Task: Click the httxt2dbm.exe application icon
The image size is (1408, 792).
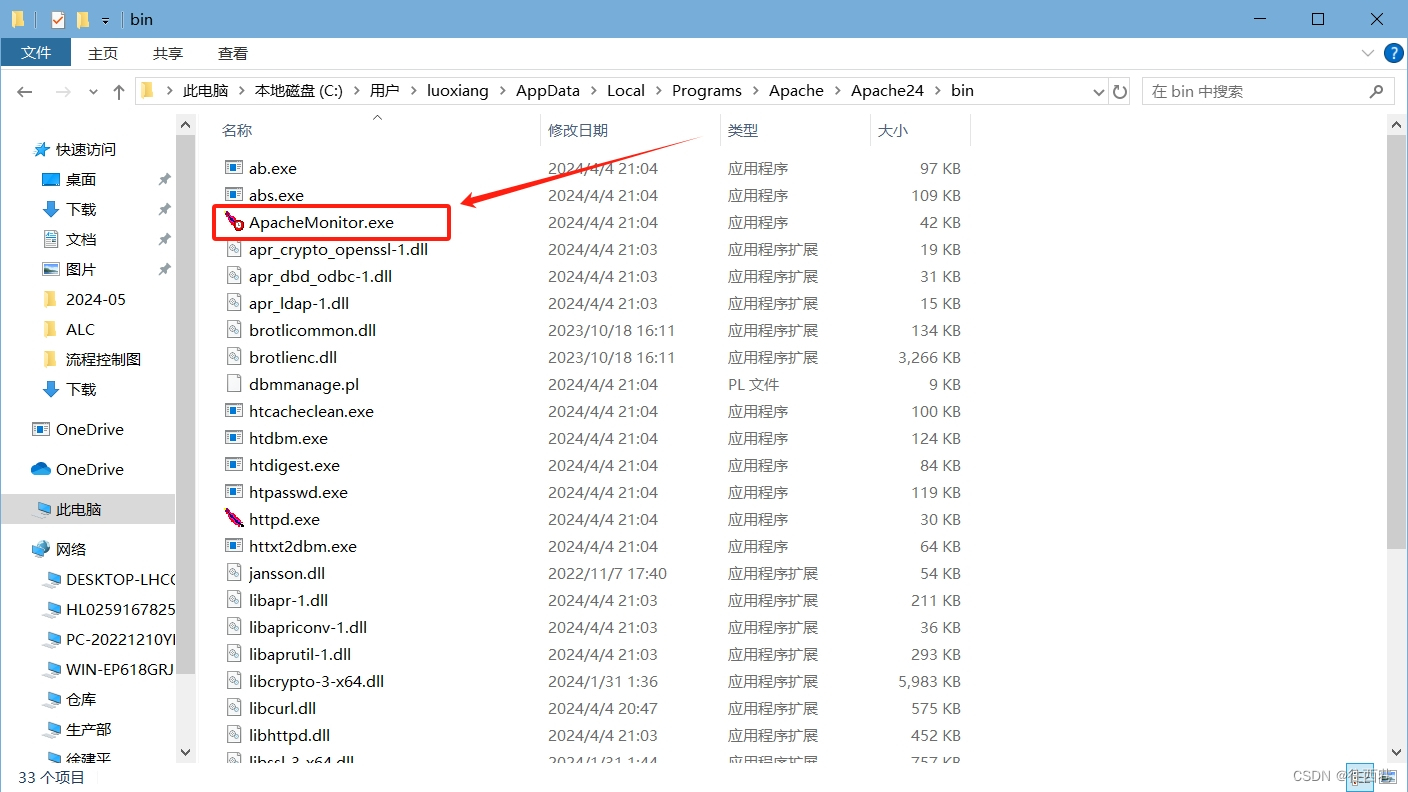Action: (x=234, y=546)
